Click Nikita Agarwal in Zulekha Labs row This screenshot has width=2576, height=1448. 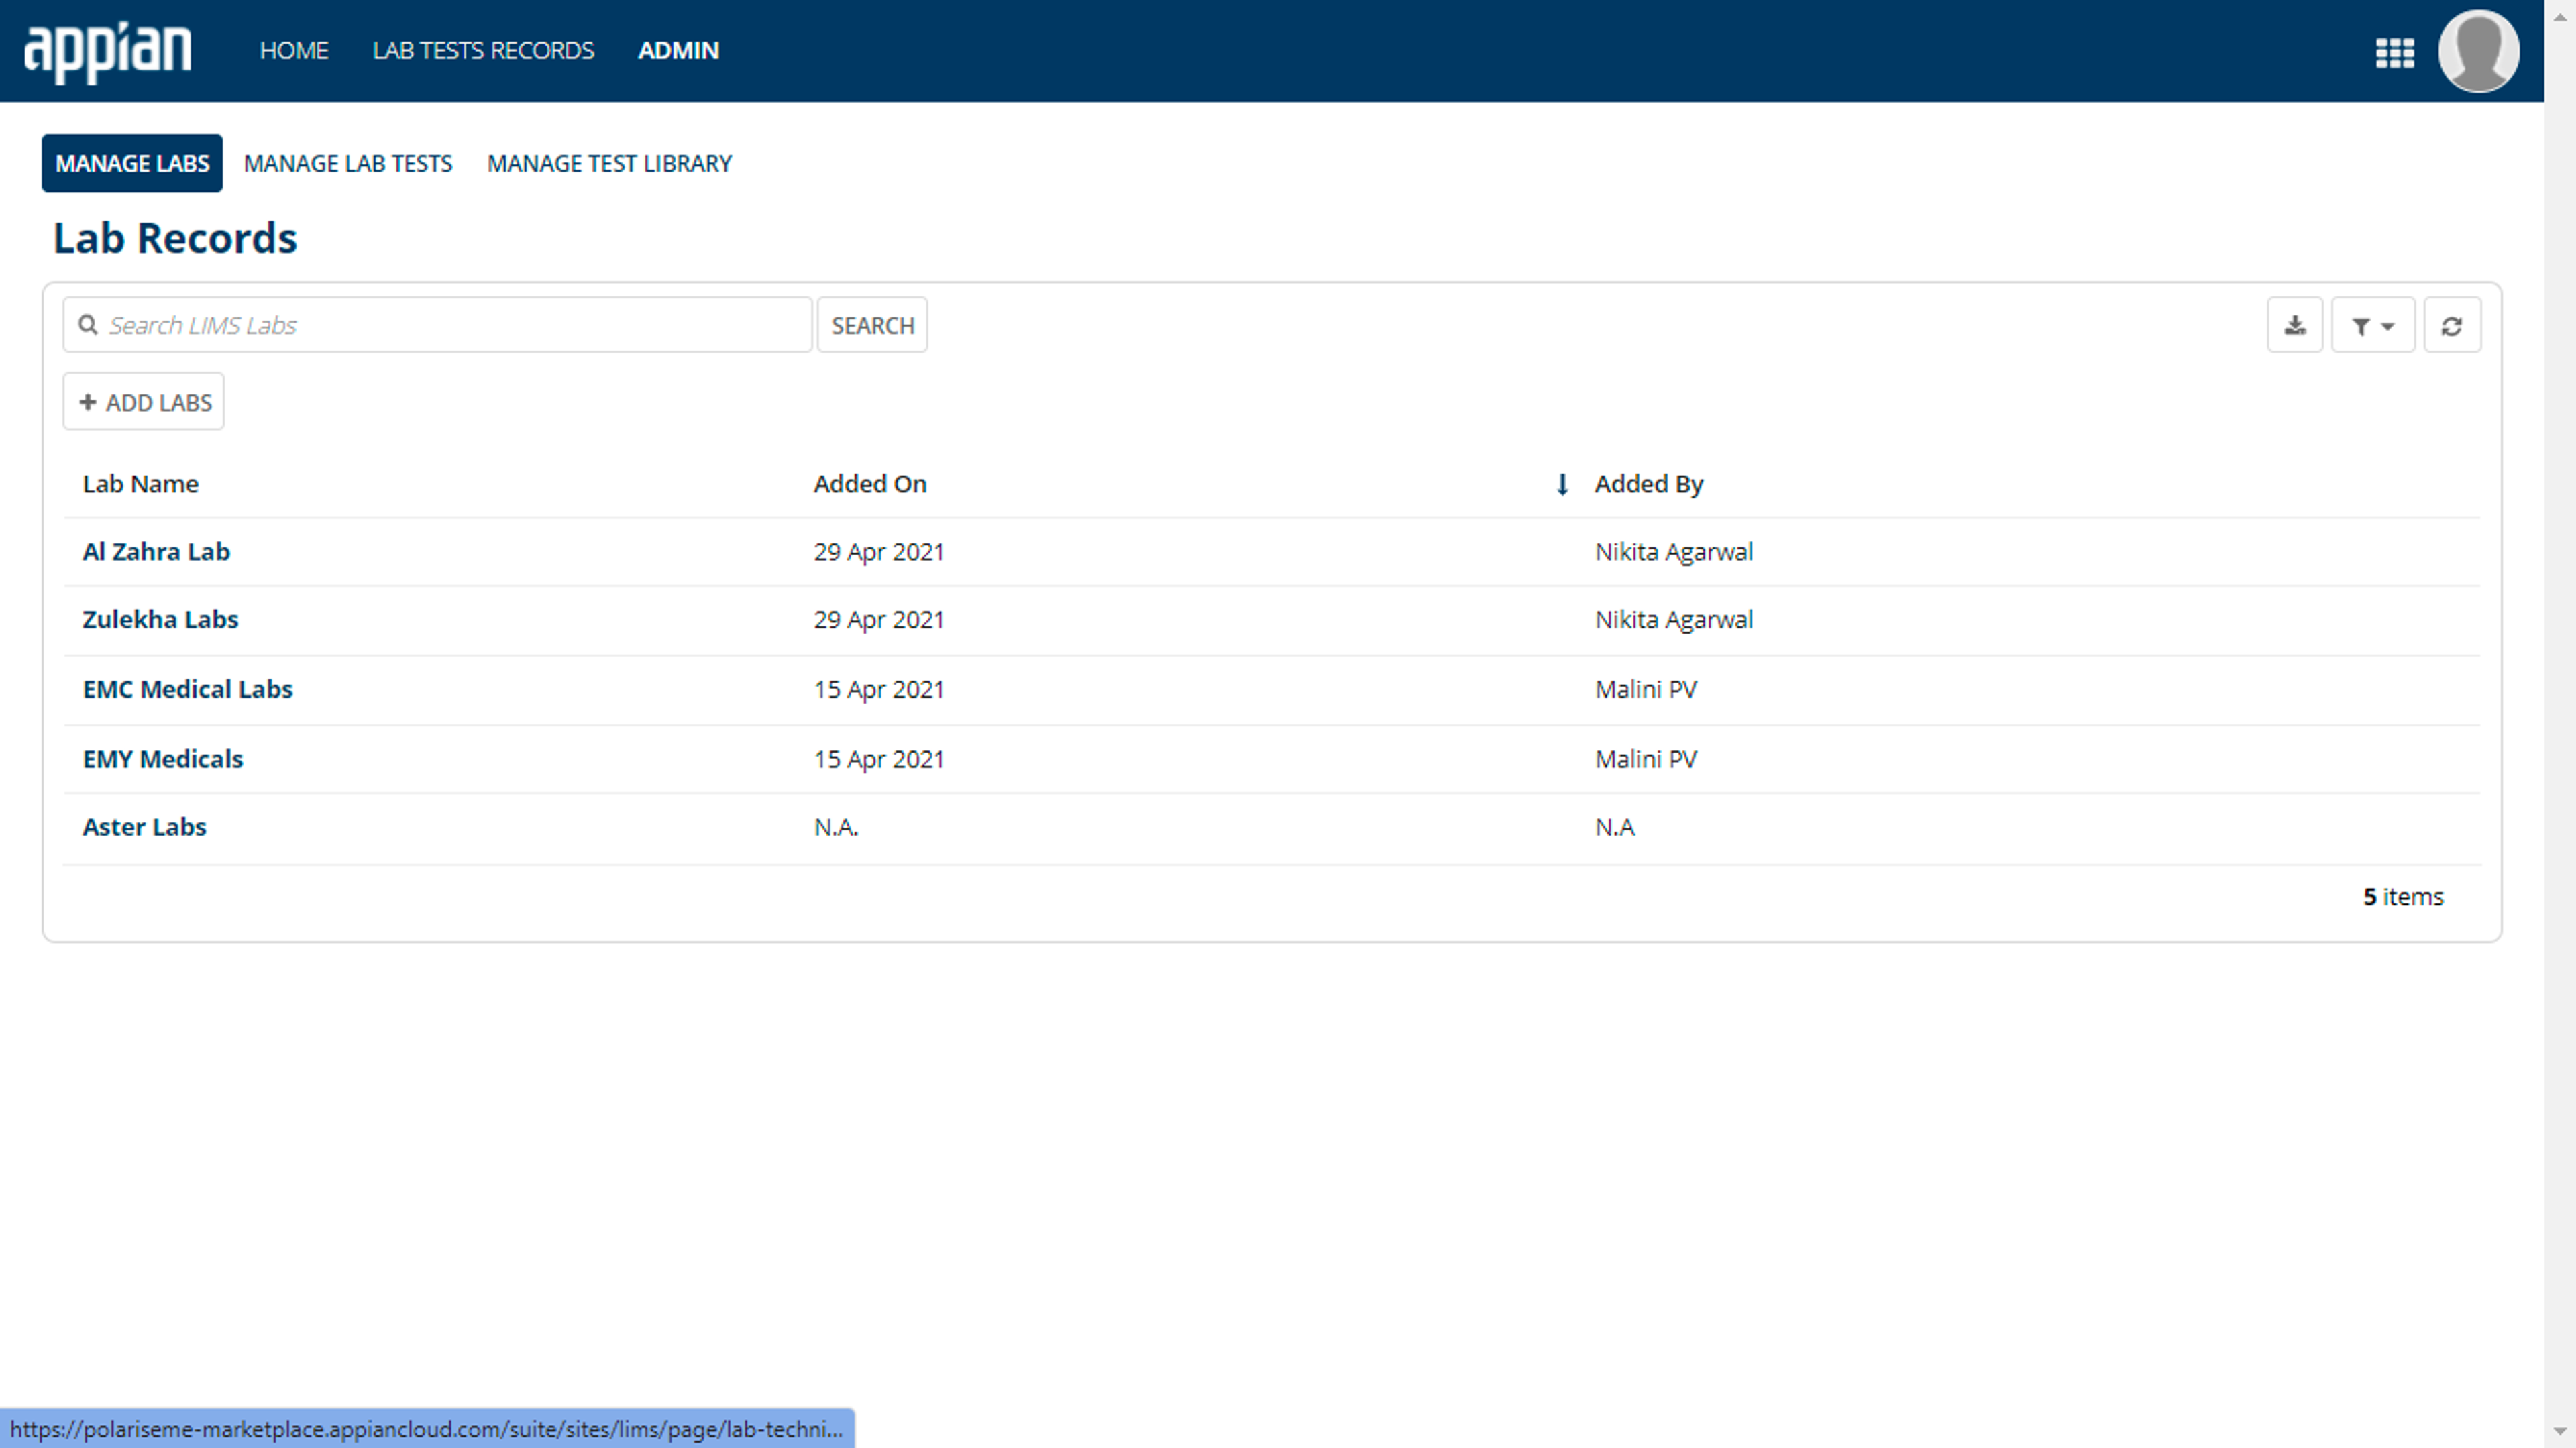tap(1674, 620)
